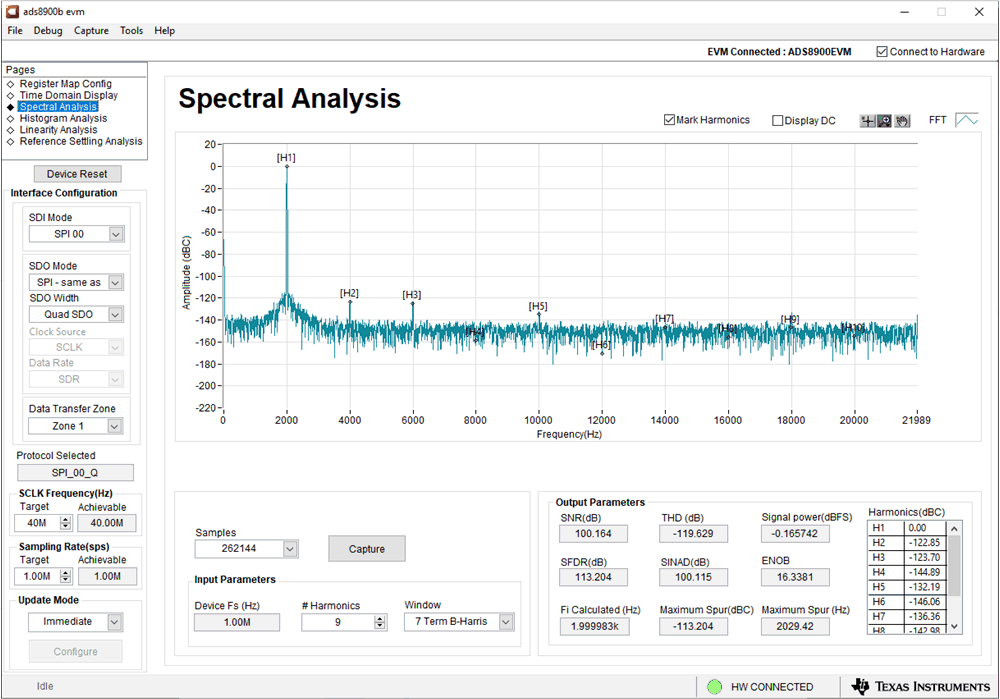Select the zoom magnifier graph tool
Screen dimensions: 1000x699
click(x=884, y=121)
